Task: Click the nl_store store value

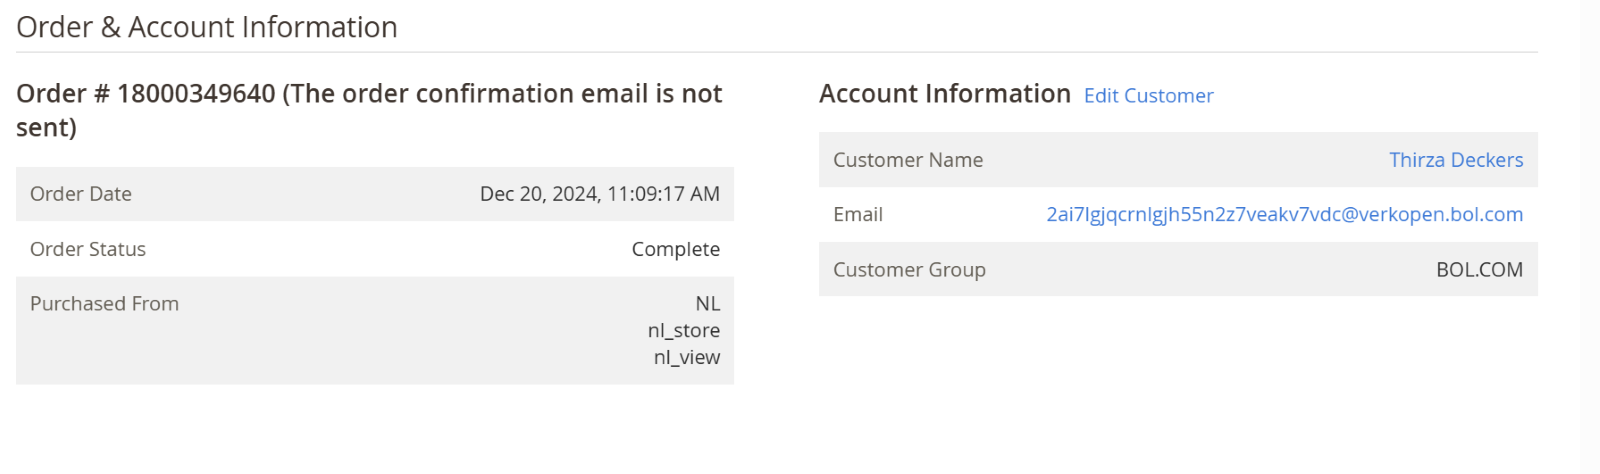Action: (683, 331)
